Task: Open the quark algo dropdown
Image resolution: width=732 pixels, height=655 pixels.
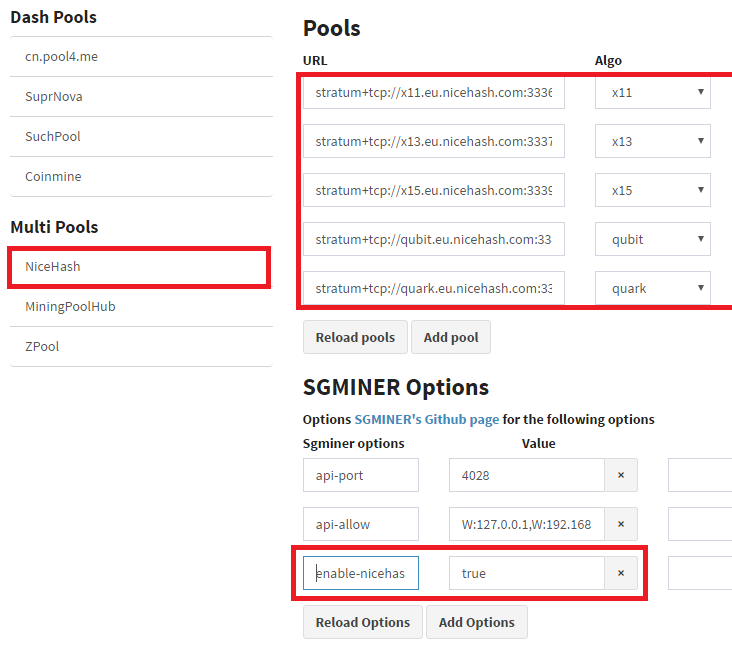Action: pos(653,288)
